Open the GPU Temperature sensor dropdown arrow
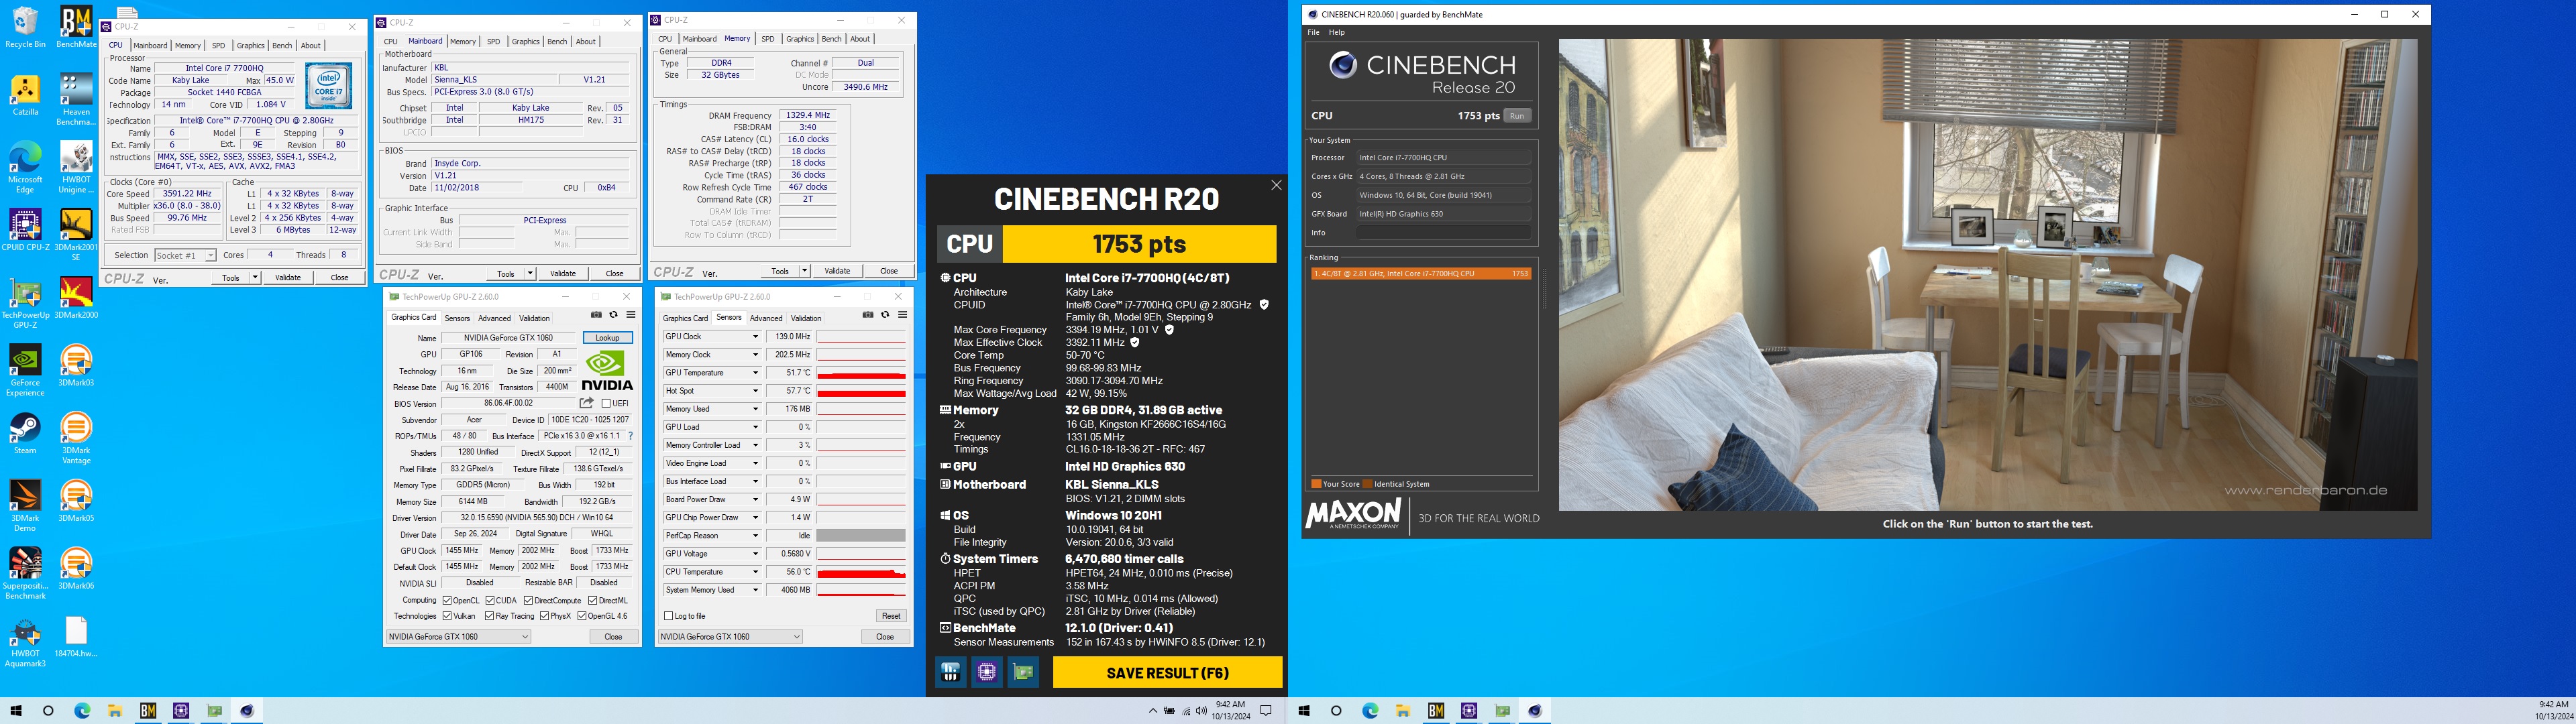Image resolution: width=2576 pixels, height=724 pixels. [x=755, y=373]
